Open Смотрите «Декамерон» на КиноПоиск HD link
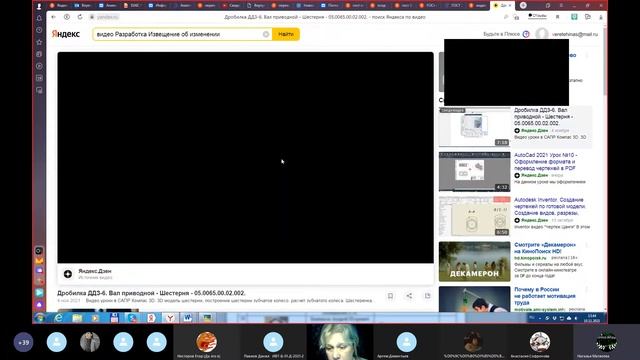This screenshot has height=360, width=640. 545,248
